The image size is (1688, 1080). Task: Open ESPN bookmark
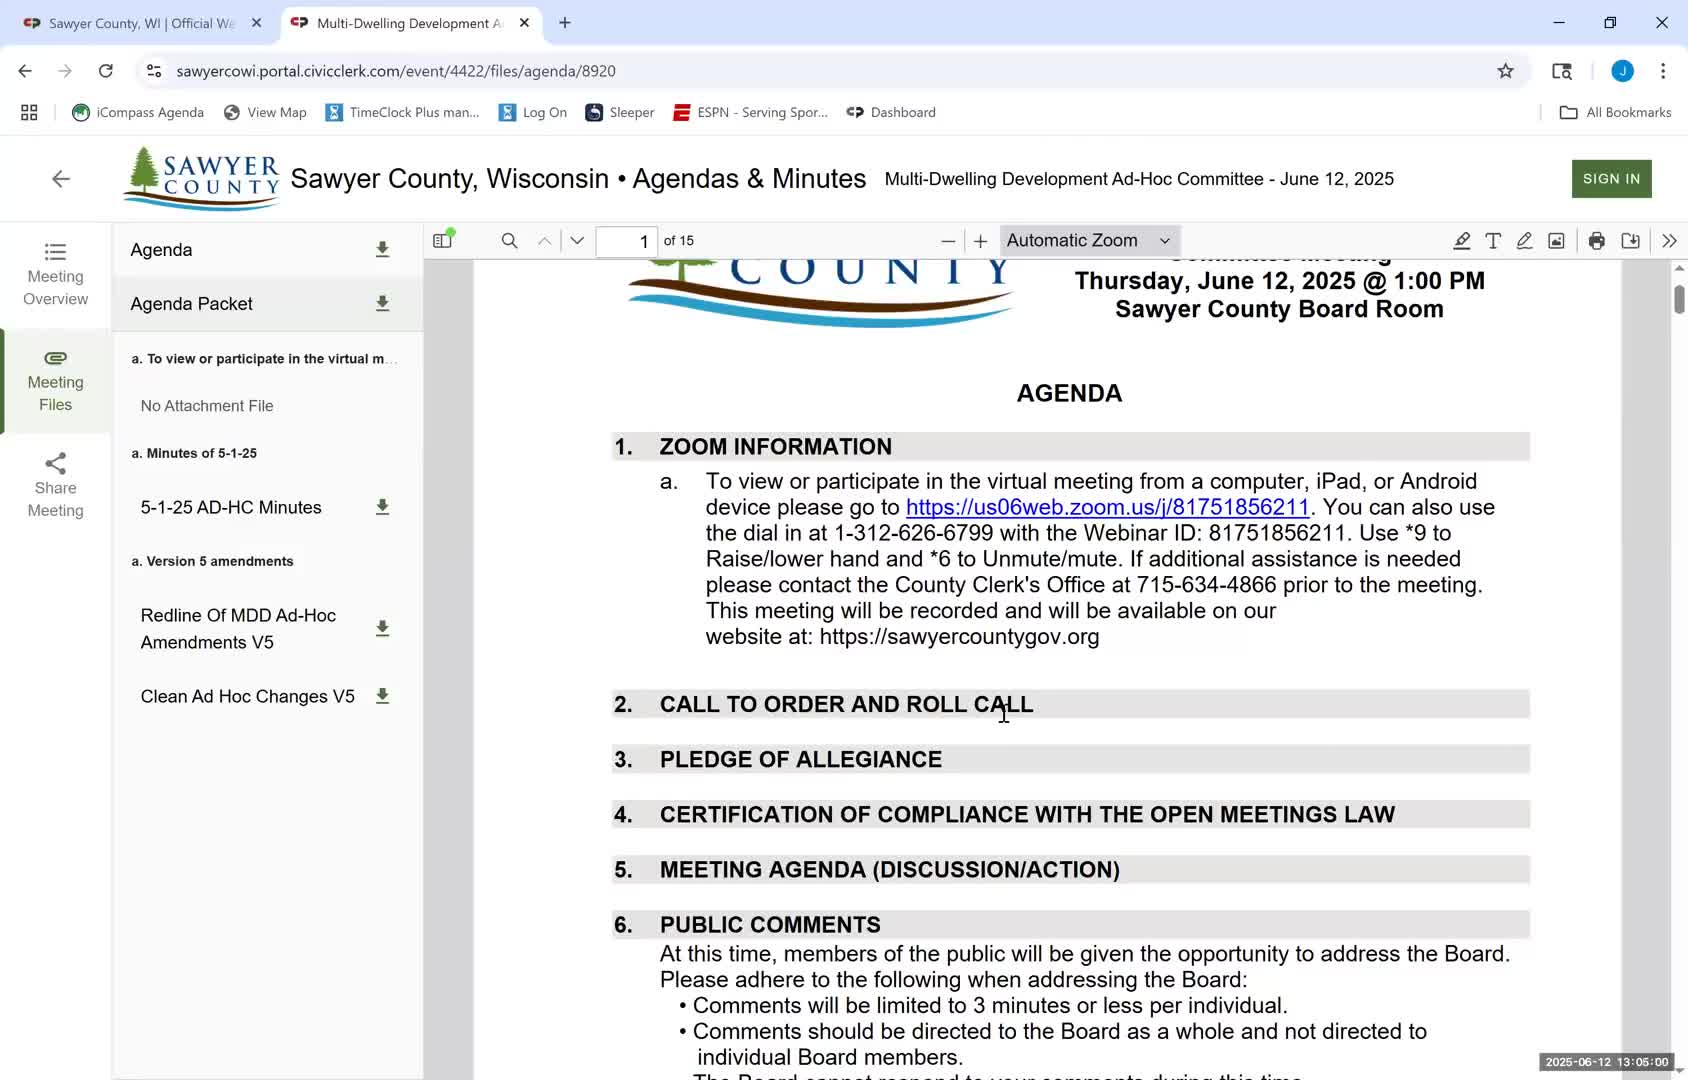pyautogui.click(x=751, y=113)
